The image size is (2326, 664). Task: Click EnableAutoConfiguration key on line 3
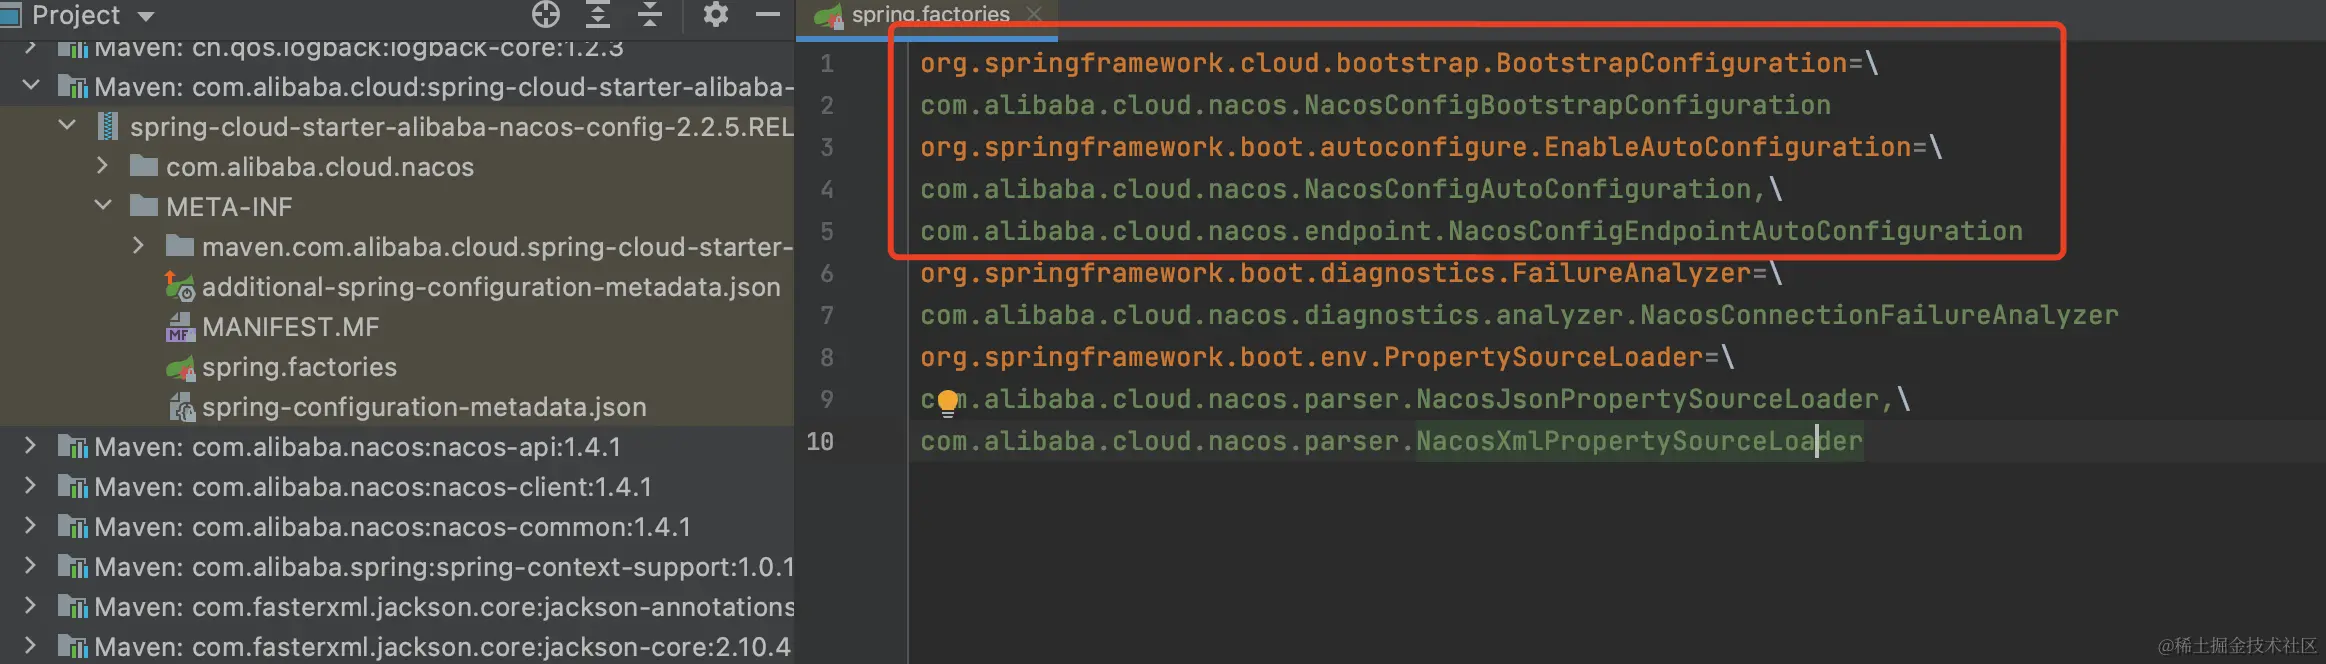[1728, 147]
